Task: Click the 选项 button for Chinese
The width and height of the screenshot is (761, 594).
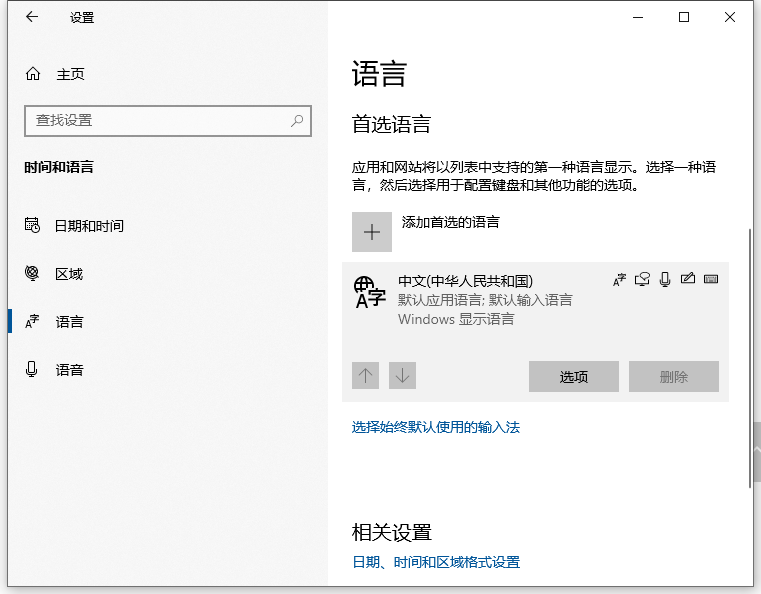Action: [x=573, y=377]
